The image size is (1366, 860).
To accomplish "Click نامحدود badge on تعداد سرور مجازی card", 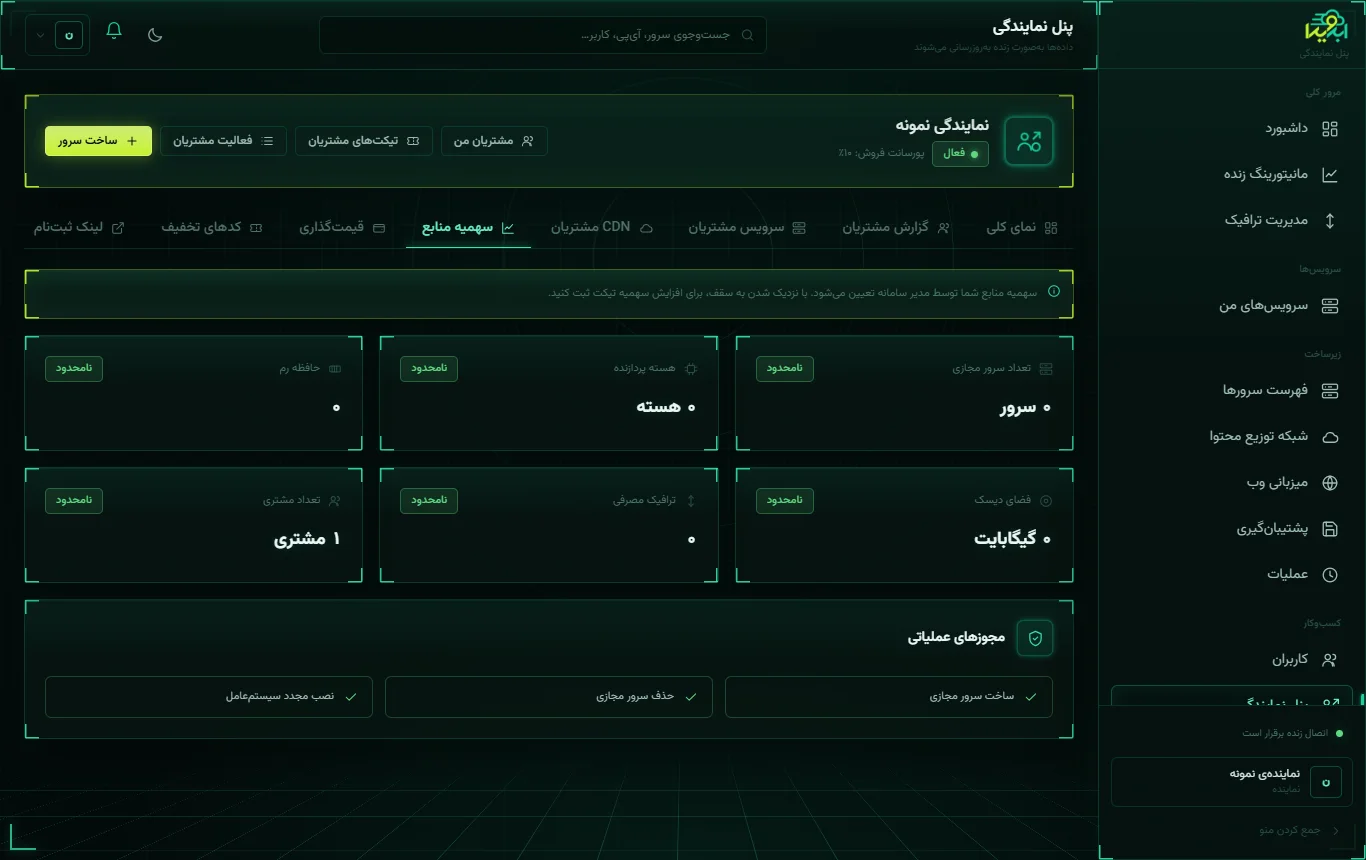I will pos(785,368).
